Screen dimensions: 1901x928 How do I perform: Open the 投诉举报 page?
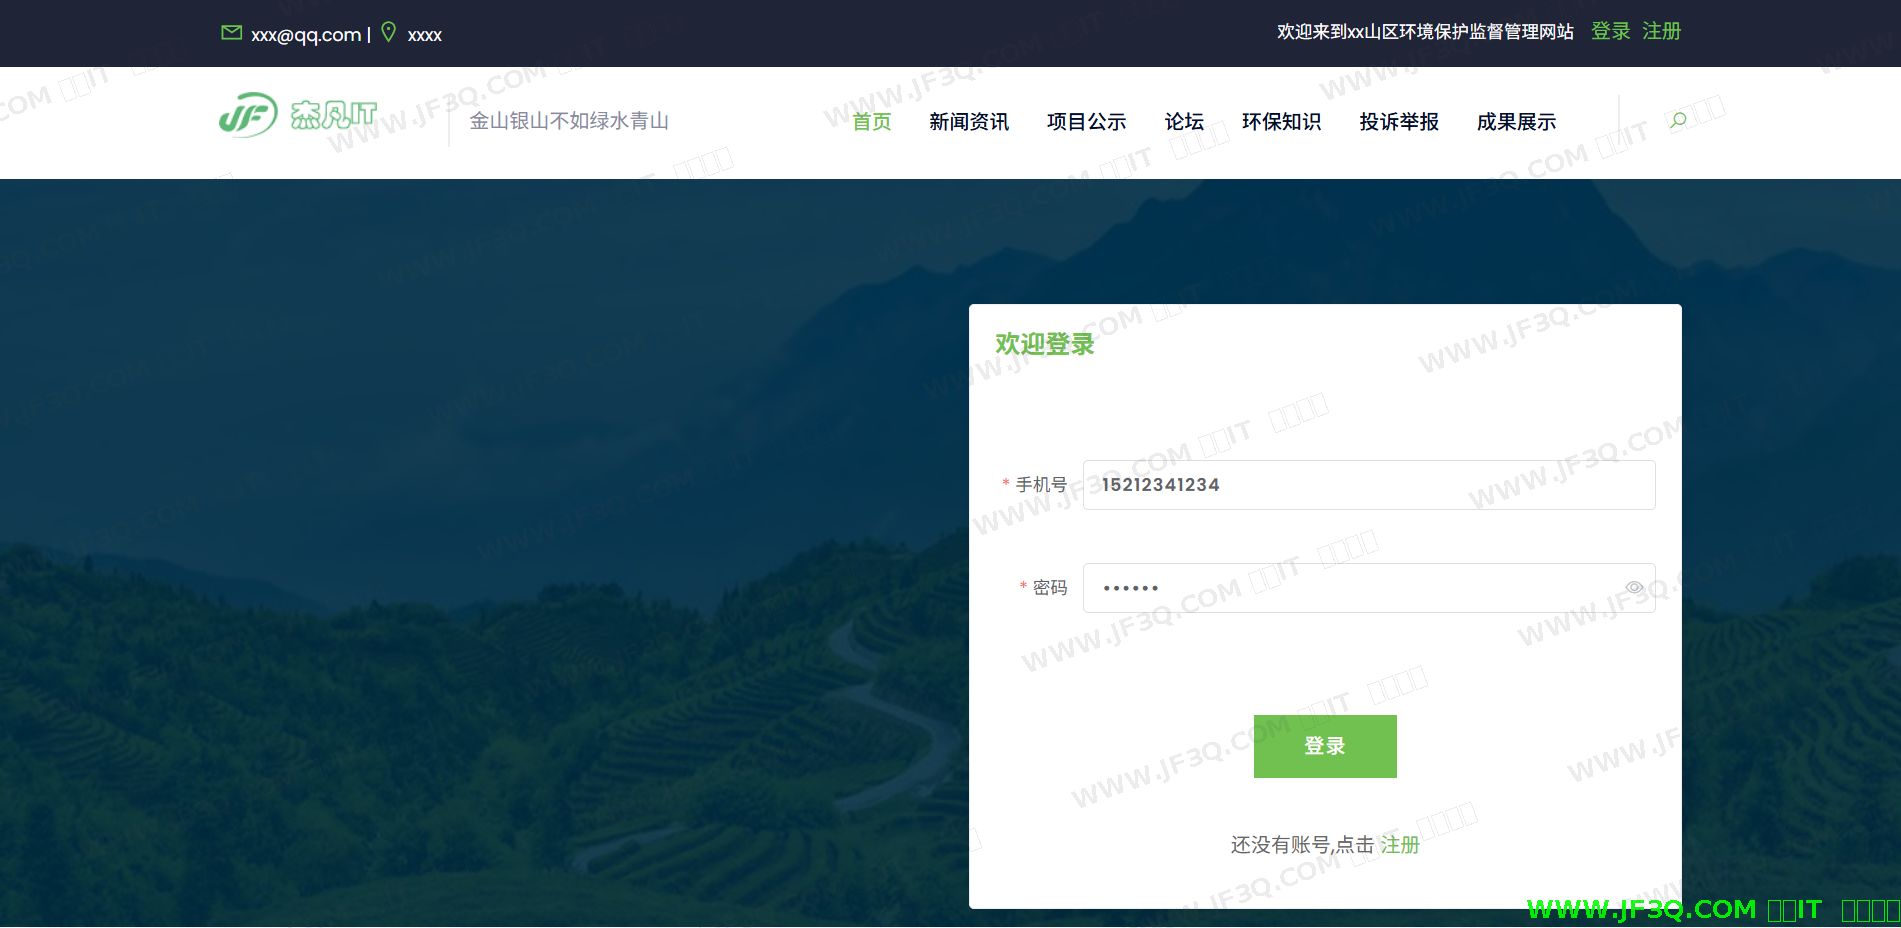(x=1399, y=122)
